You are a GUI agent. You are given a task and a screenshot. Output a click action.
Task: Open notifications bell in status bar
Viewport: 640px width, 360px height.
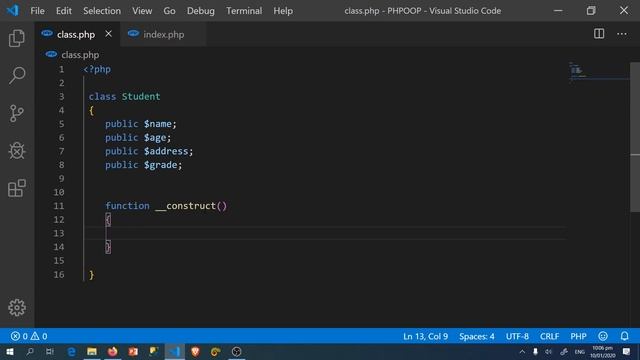click(624, 336)
